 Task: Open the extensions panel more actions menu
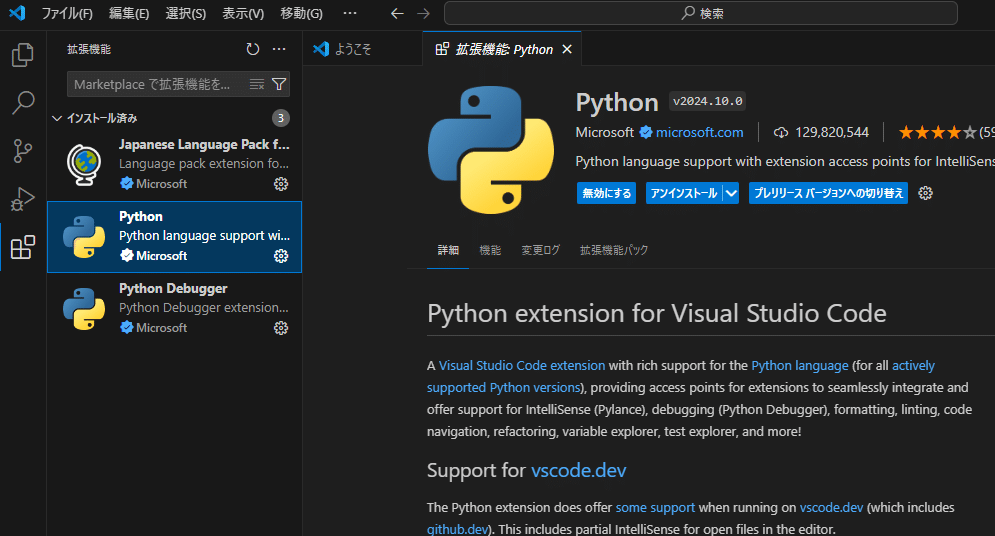click(279, 49)
